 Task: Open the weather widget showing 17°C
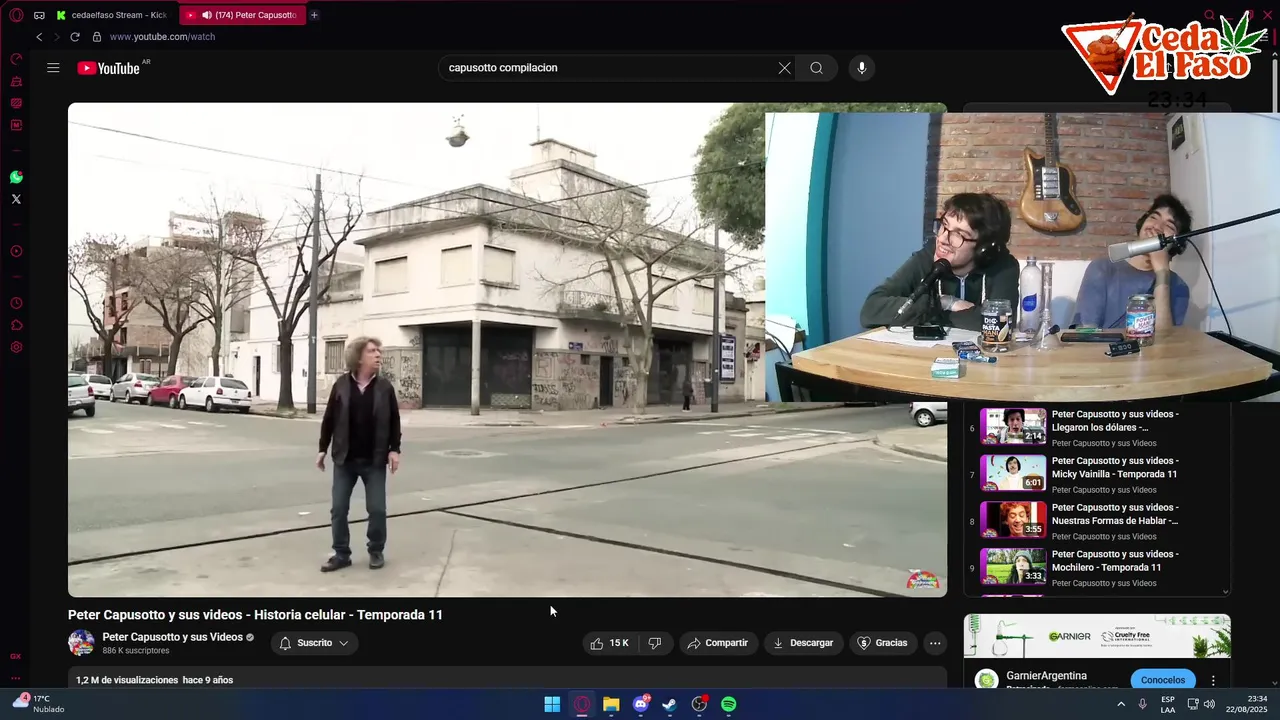38,704
